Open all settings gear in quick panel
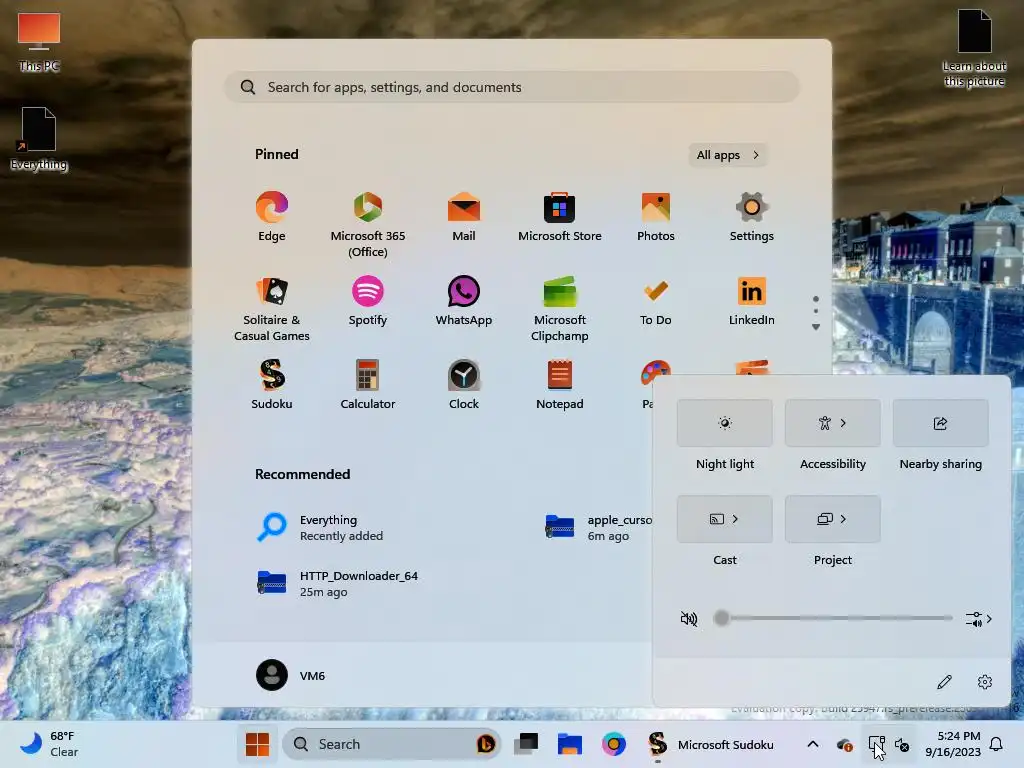Screen dimensions: 1024x768 [985, 682]
